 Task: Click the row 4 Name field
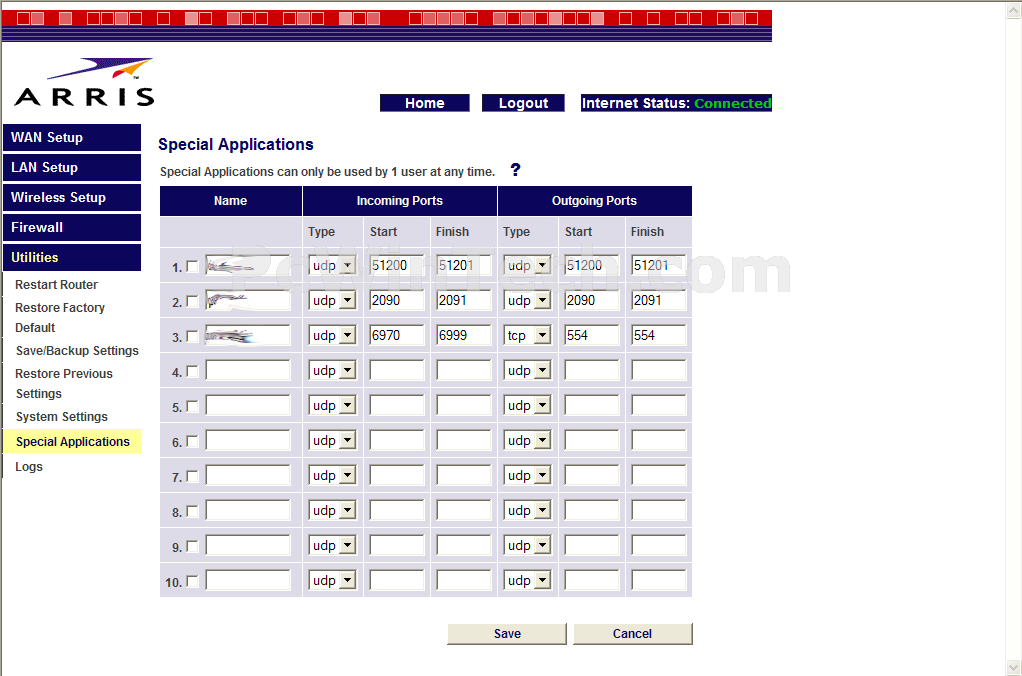248,370
